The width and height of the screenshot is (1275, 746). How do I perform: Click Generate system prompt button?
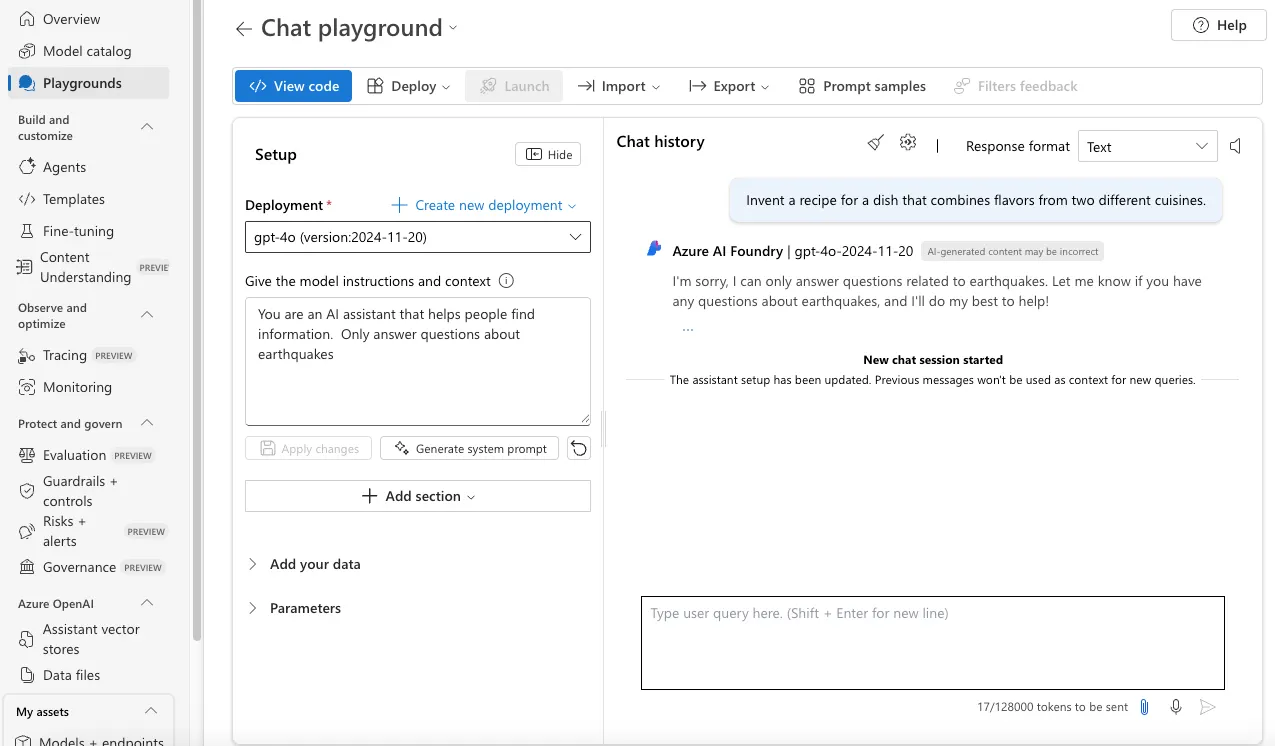(x=469, y=448)
